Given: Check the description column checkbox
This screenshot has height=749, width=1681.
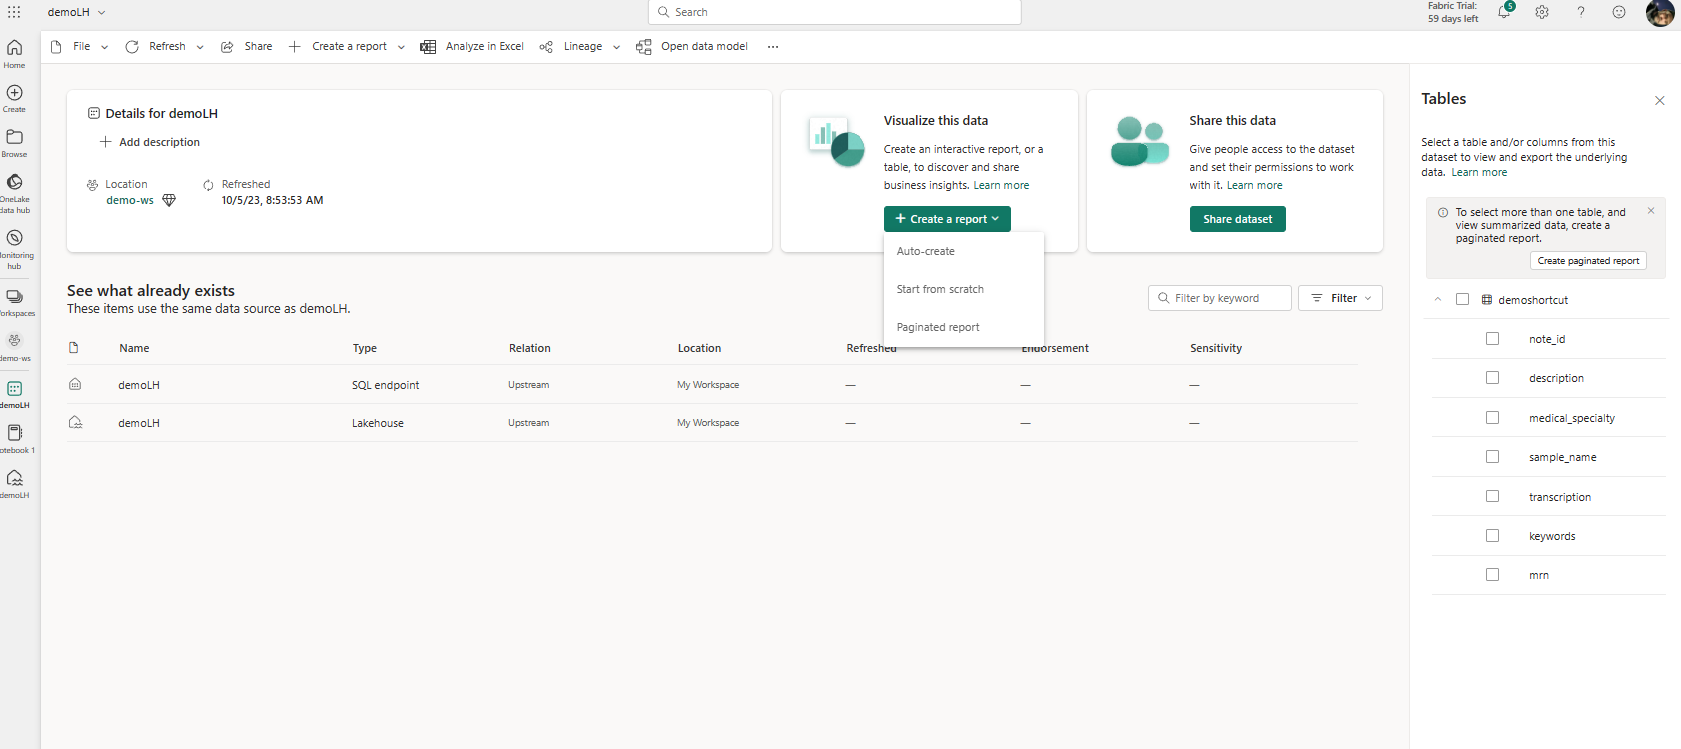Looking at the screenshot, I should (1492, 378).
